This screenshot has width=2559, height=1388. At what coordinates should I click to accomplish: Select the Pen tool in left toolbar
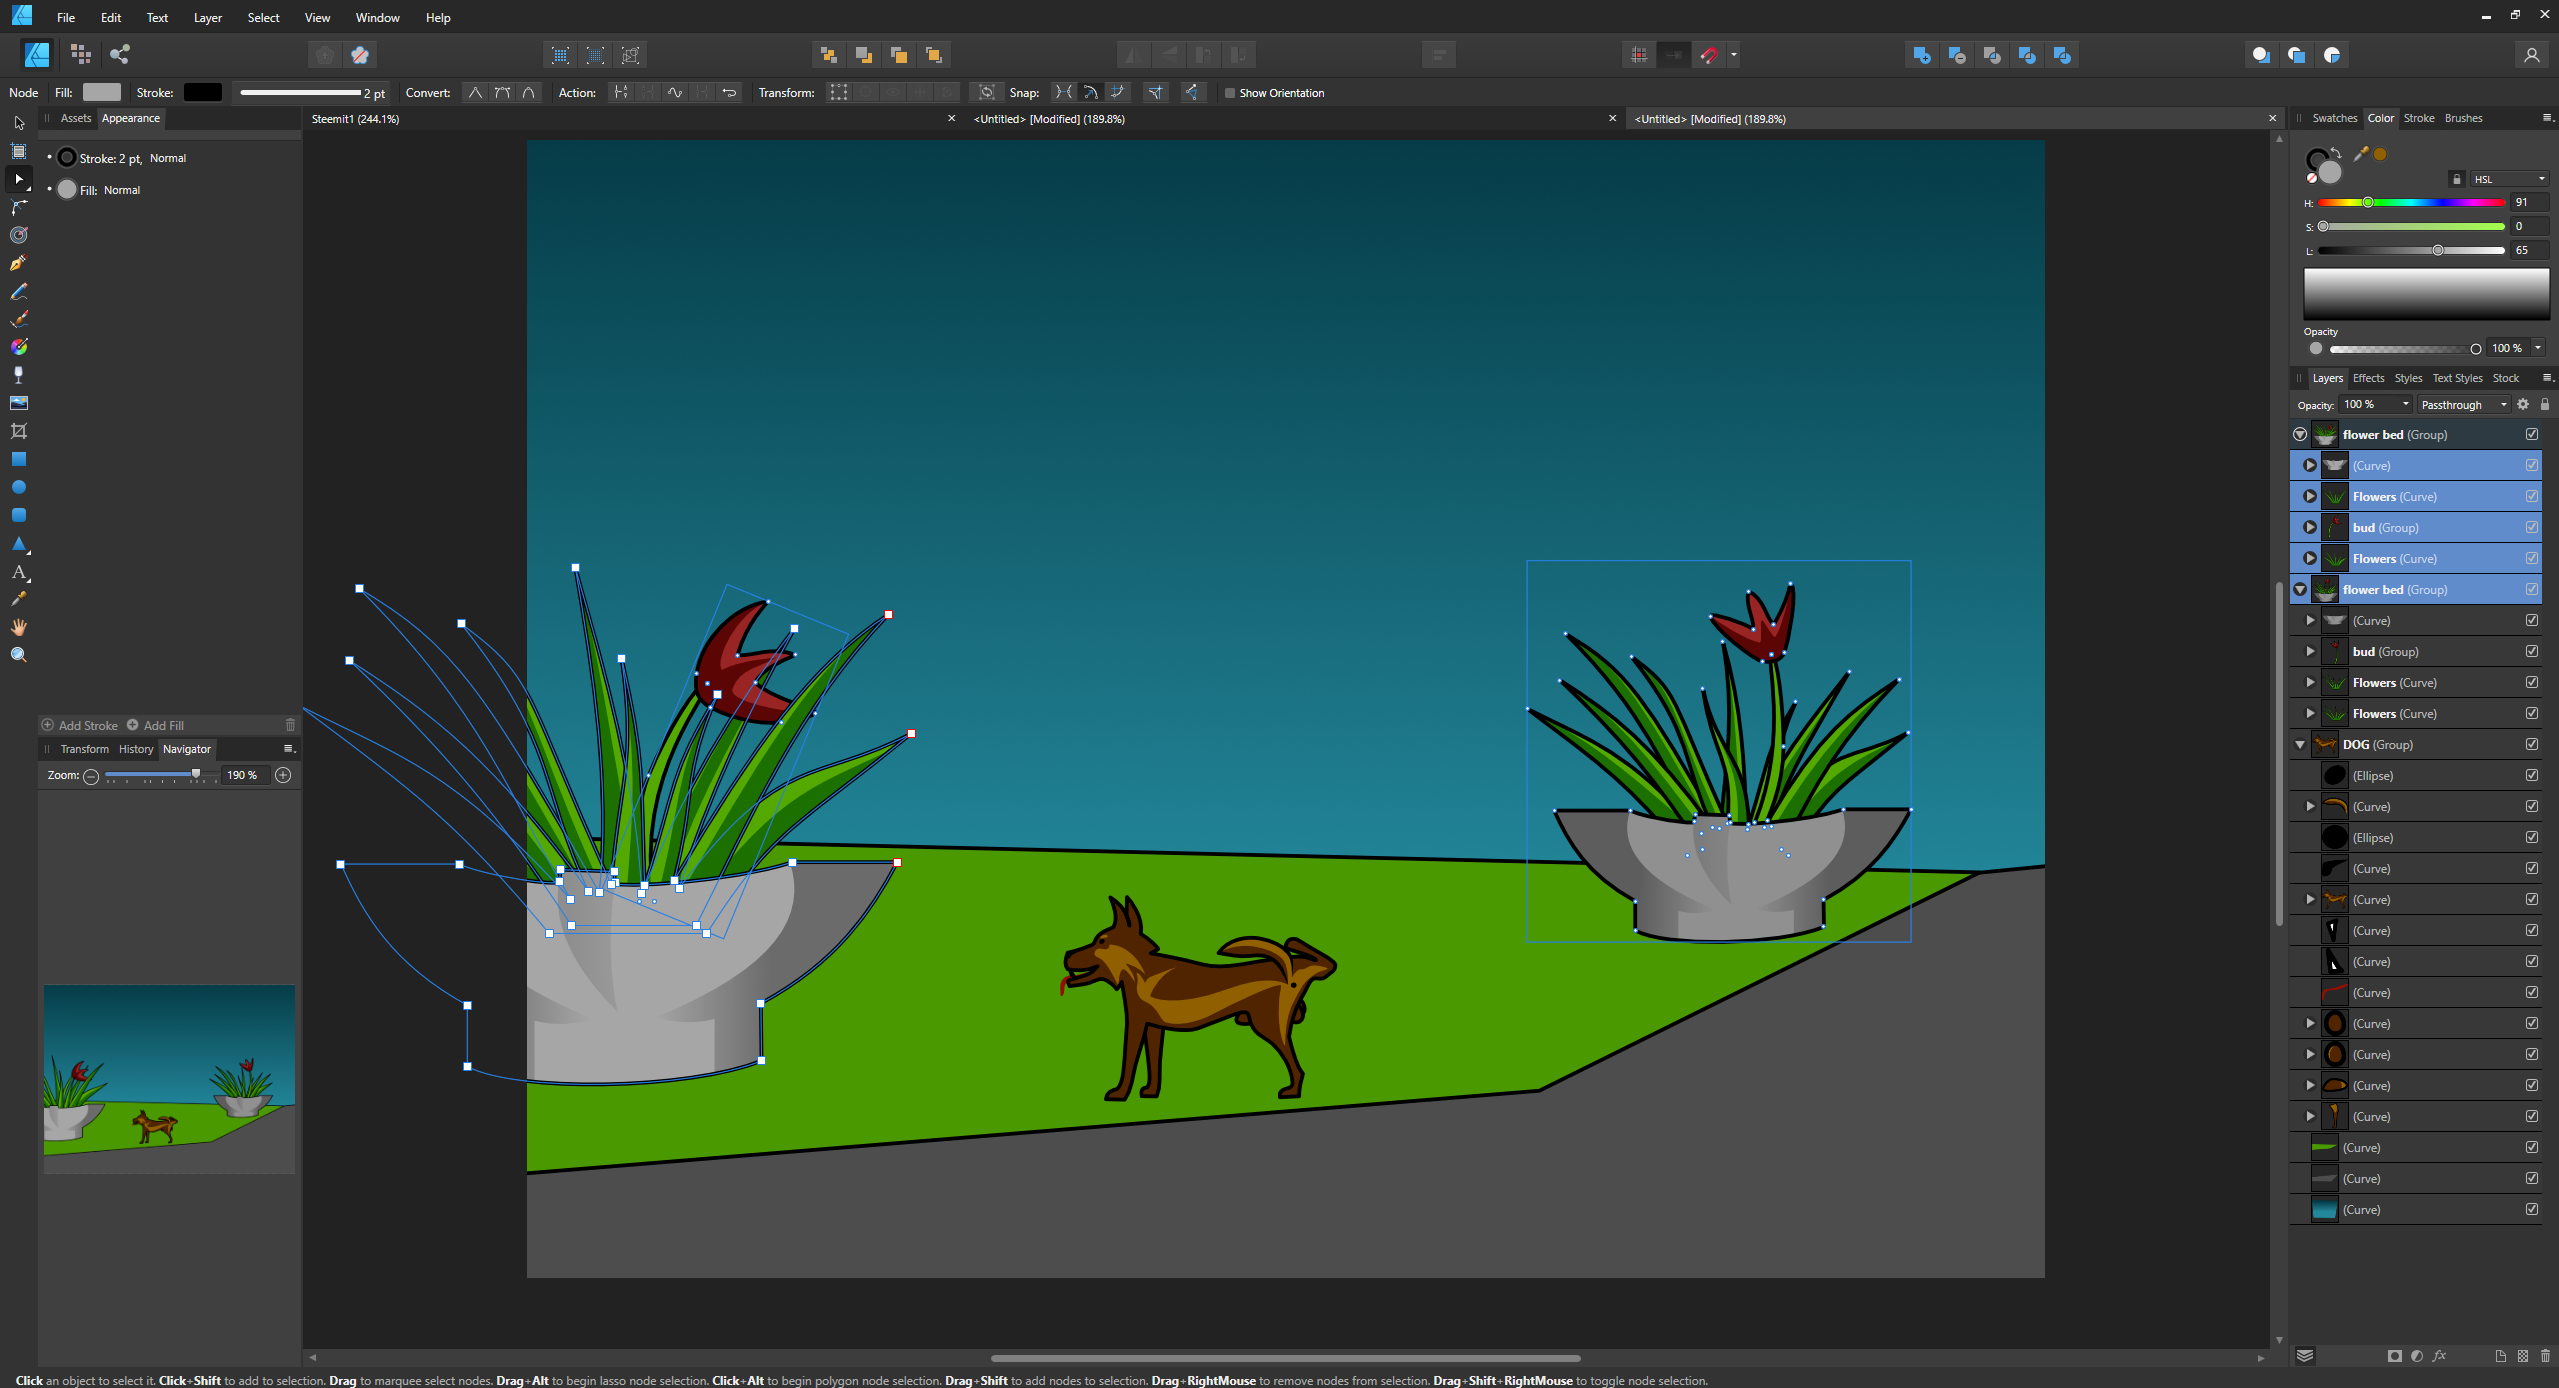click(18, 263)
